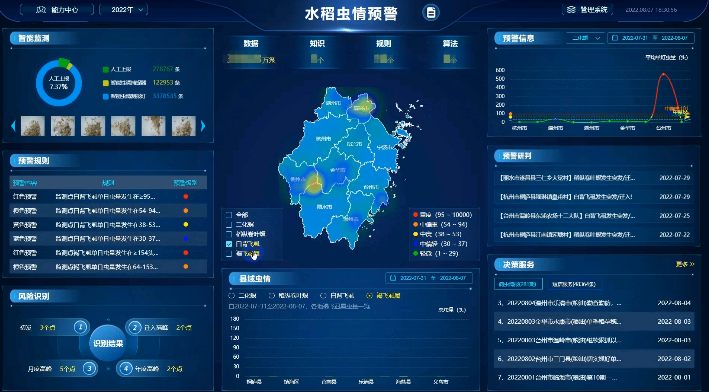The height and width of the screenshot is (392, 709).
Task: Select the 数据 tab above the map
Action: (251, 43)
